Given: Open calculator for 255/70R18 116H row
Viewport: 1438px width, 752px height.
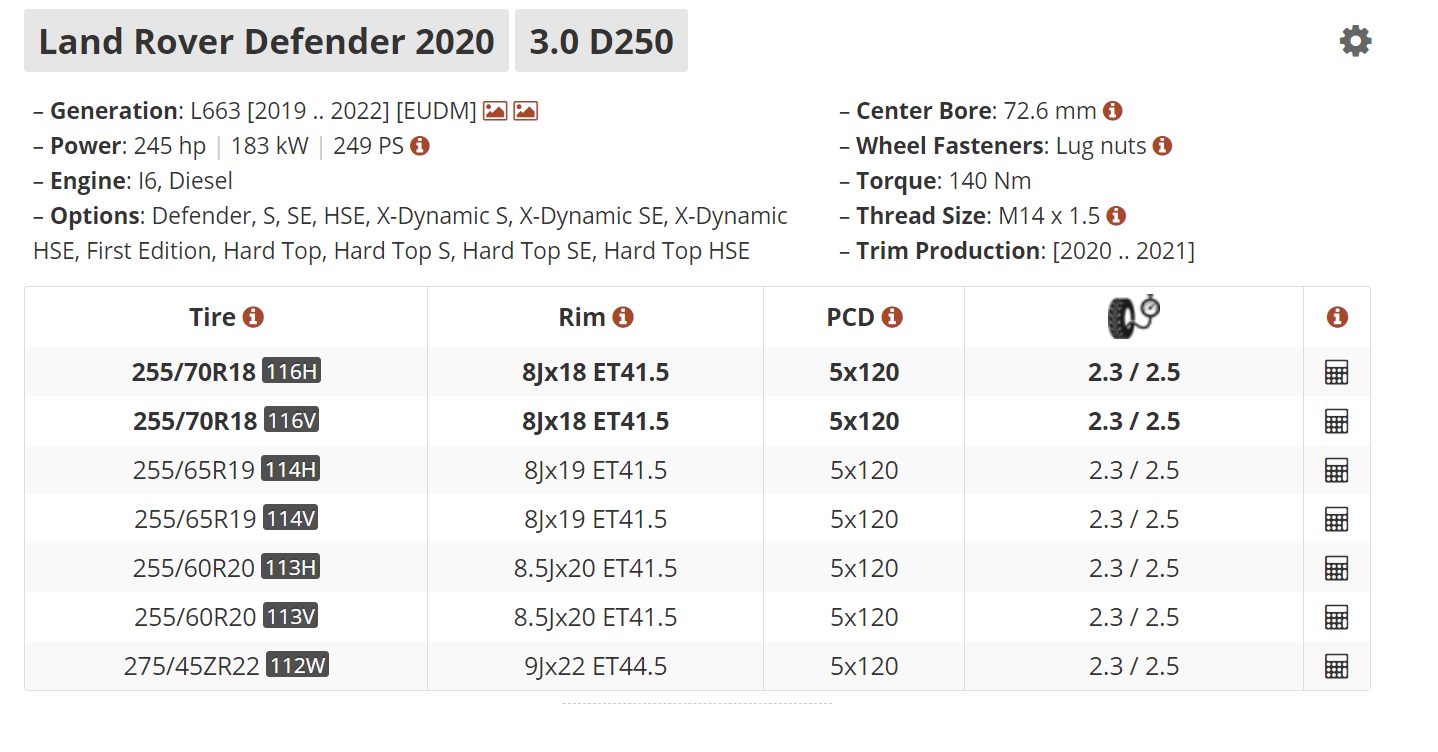Looking at the screenshot, I should [x=1336, y=373].
